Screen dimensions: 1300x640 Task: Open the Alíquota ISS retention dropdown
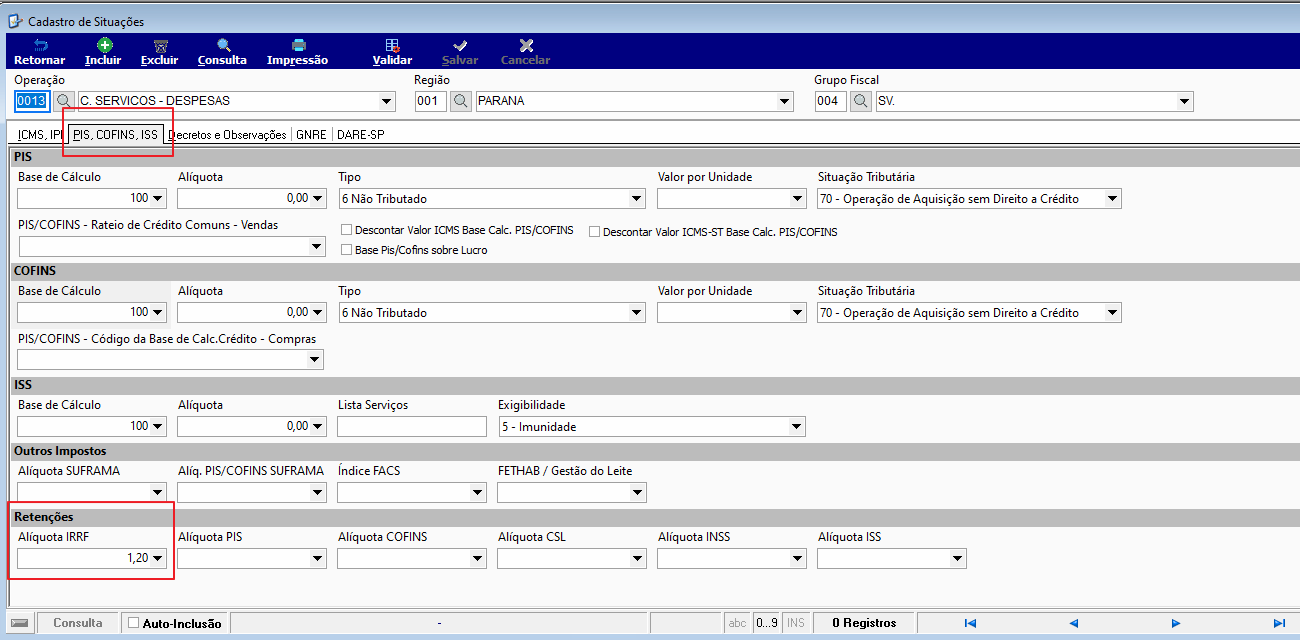(x=957, y=559)
